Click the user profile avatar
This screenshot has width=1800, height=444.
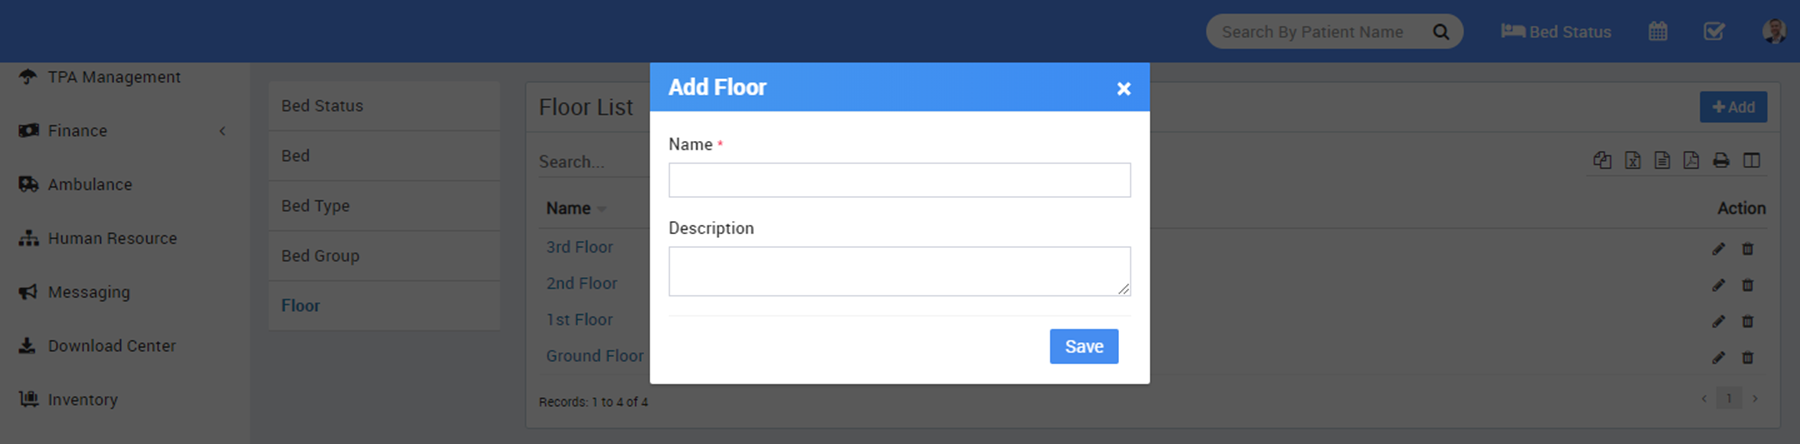1774,31
